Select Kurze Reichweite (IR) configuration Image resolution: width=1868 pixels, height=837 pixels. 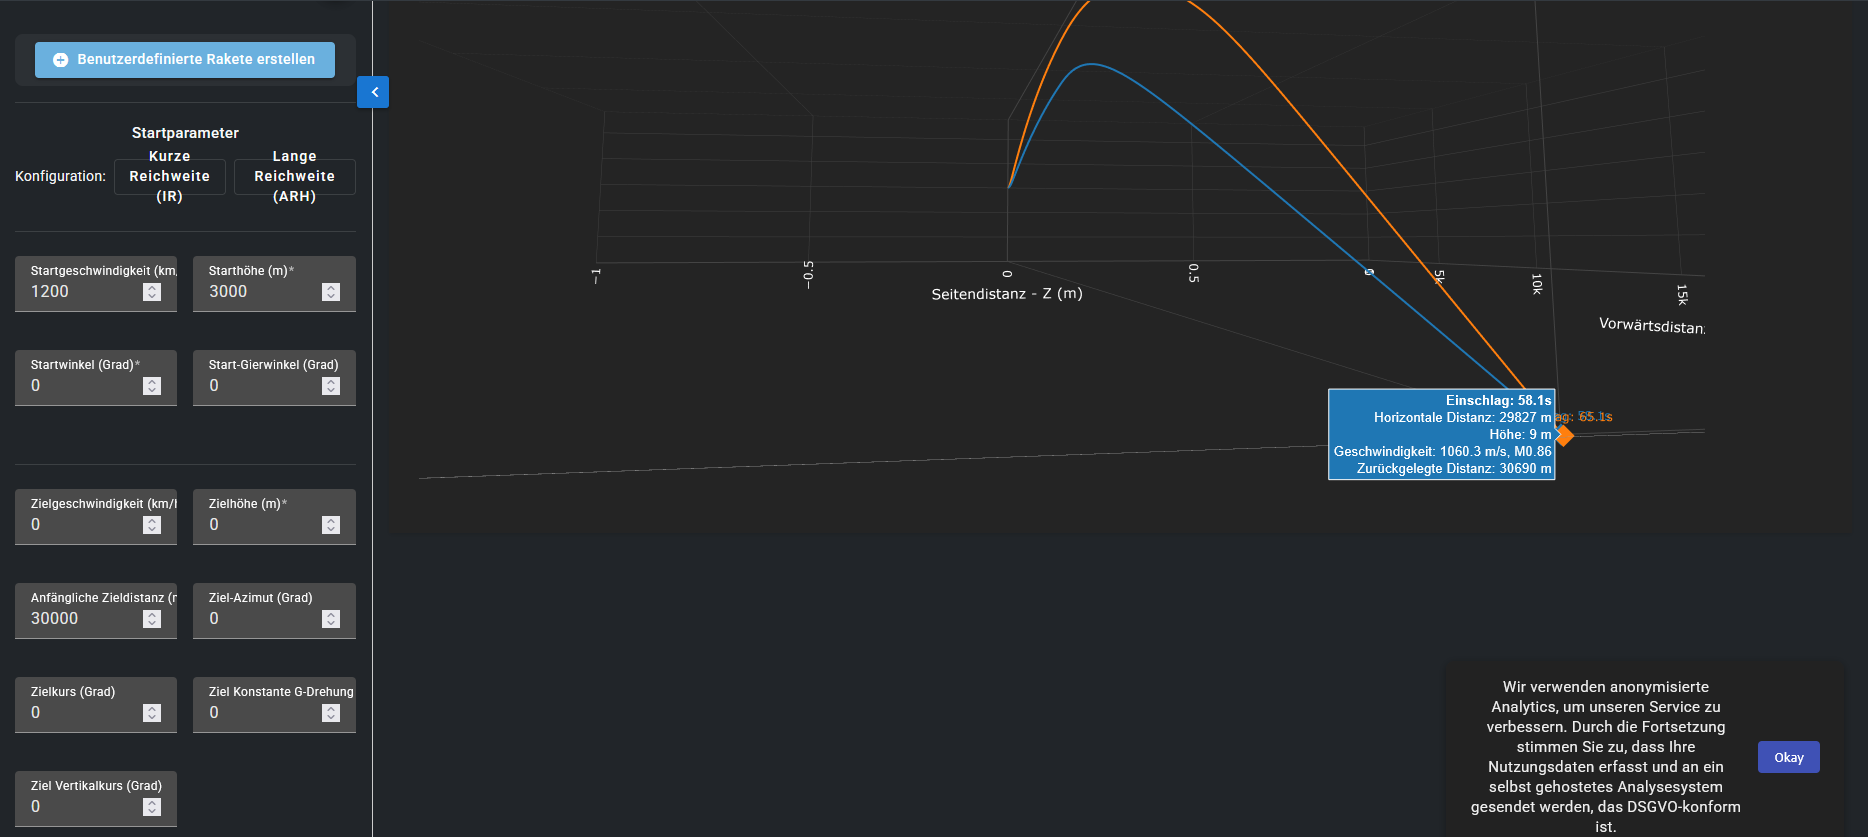(x=169, y=177)
